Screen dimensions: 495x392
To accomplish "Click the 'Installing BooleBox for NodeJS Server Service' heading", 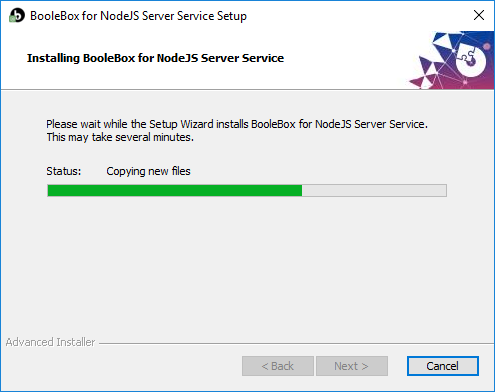I will click(155, 58).
